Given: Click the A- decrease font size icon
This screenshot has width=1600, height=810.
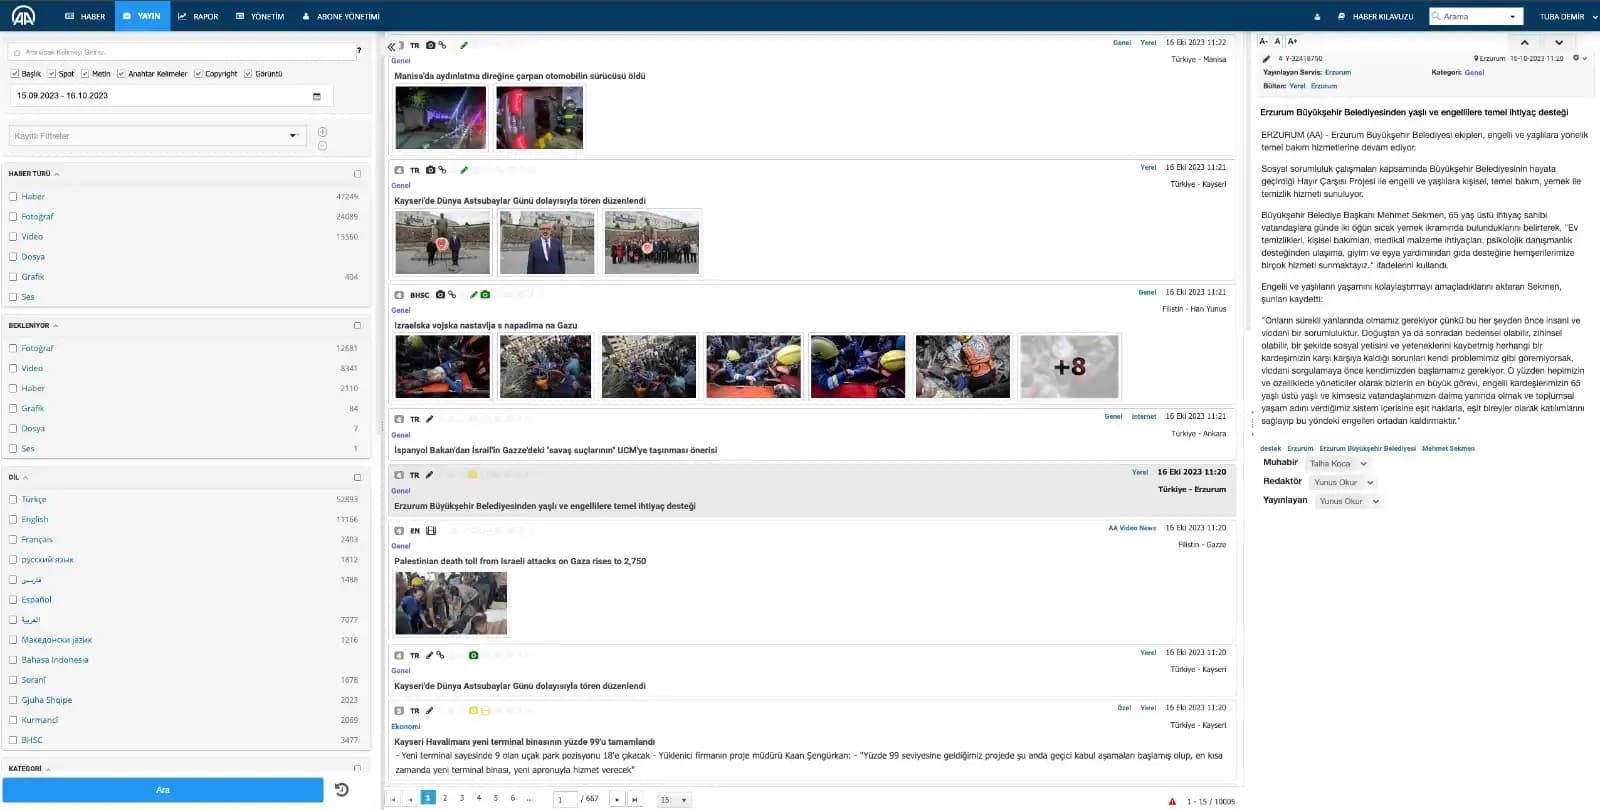Looking at the screenshot, I should 1263,42.
